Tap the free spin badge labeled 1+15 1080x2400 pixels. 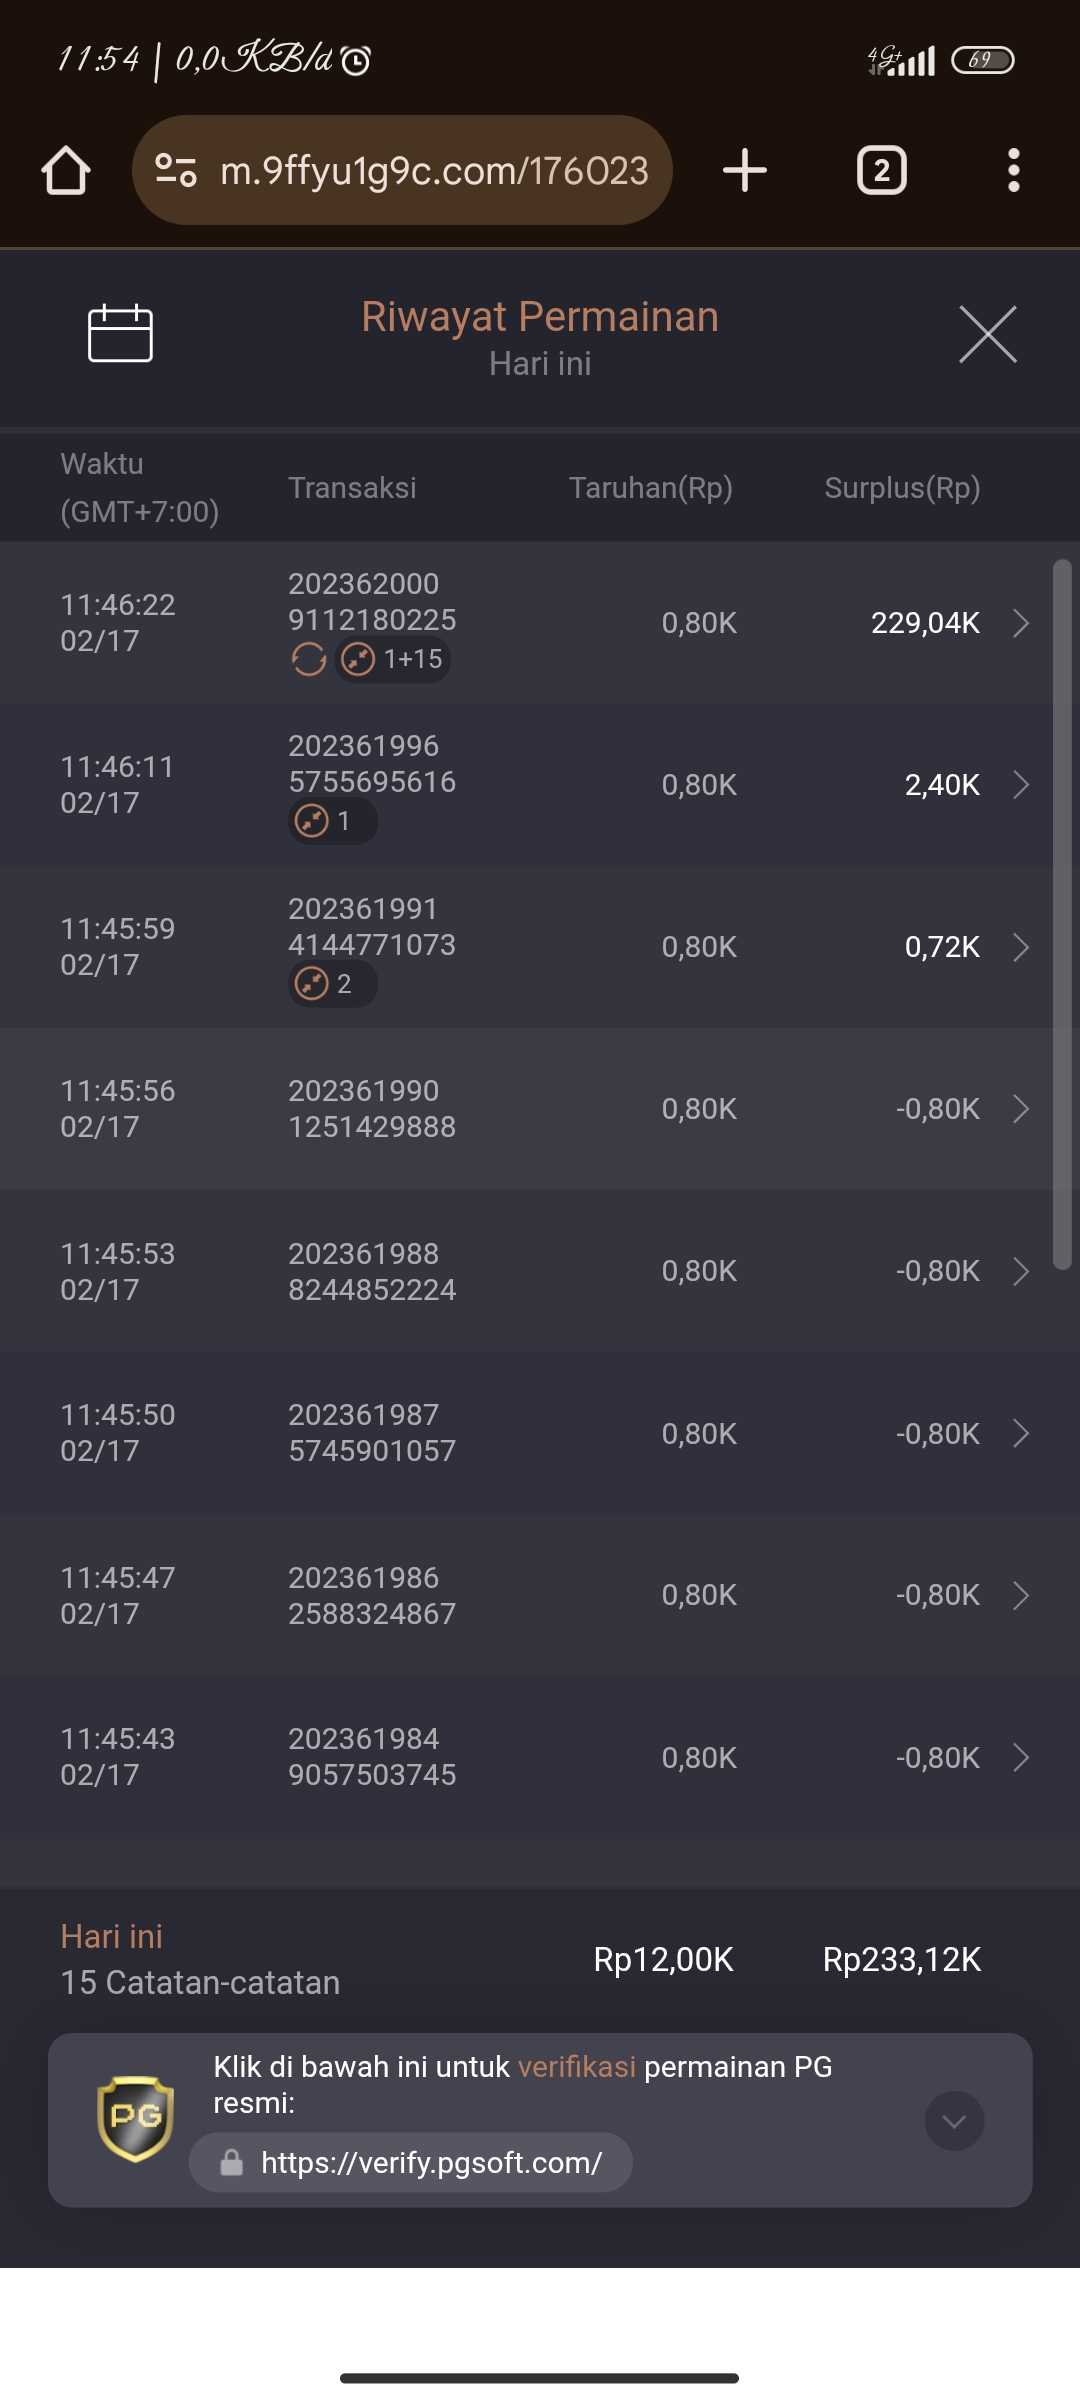392,659
